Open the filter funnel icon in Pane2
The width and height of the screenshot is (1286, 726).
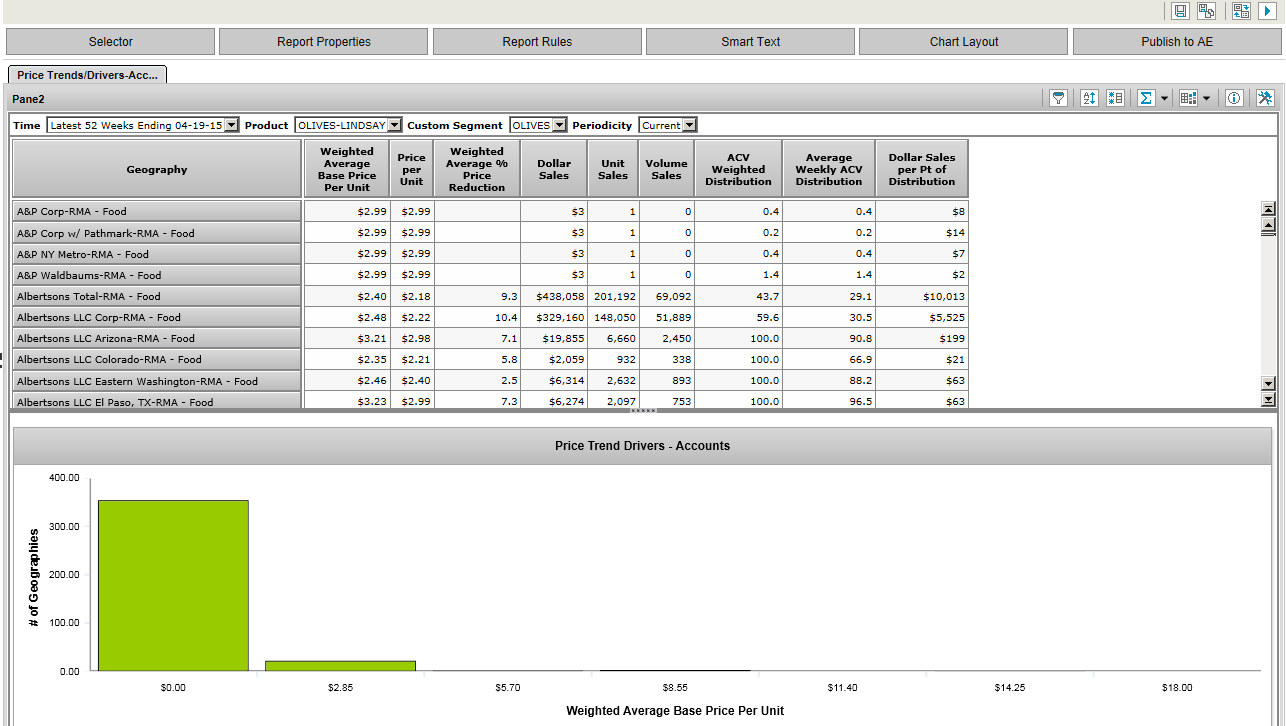1058,98
